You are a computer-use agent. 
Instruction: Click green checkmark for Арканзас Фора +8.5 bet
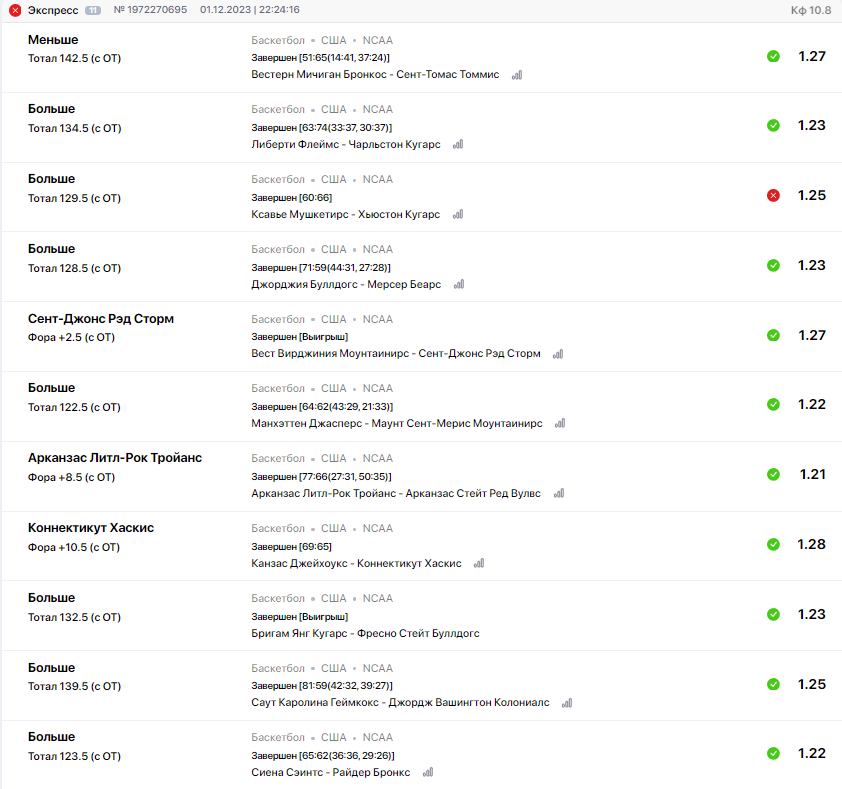773,474
